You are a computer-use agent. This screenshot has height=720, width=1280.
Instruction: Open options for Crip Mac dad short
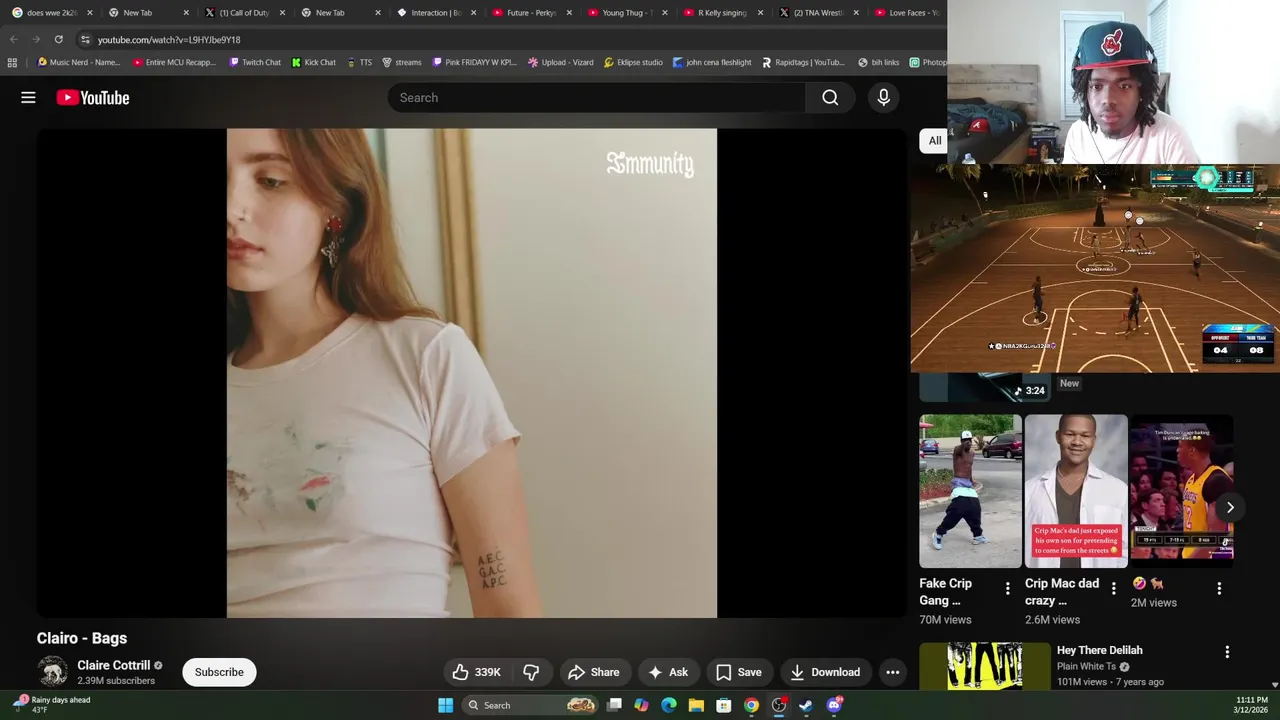click(1113, 589)
